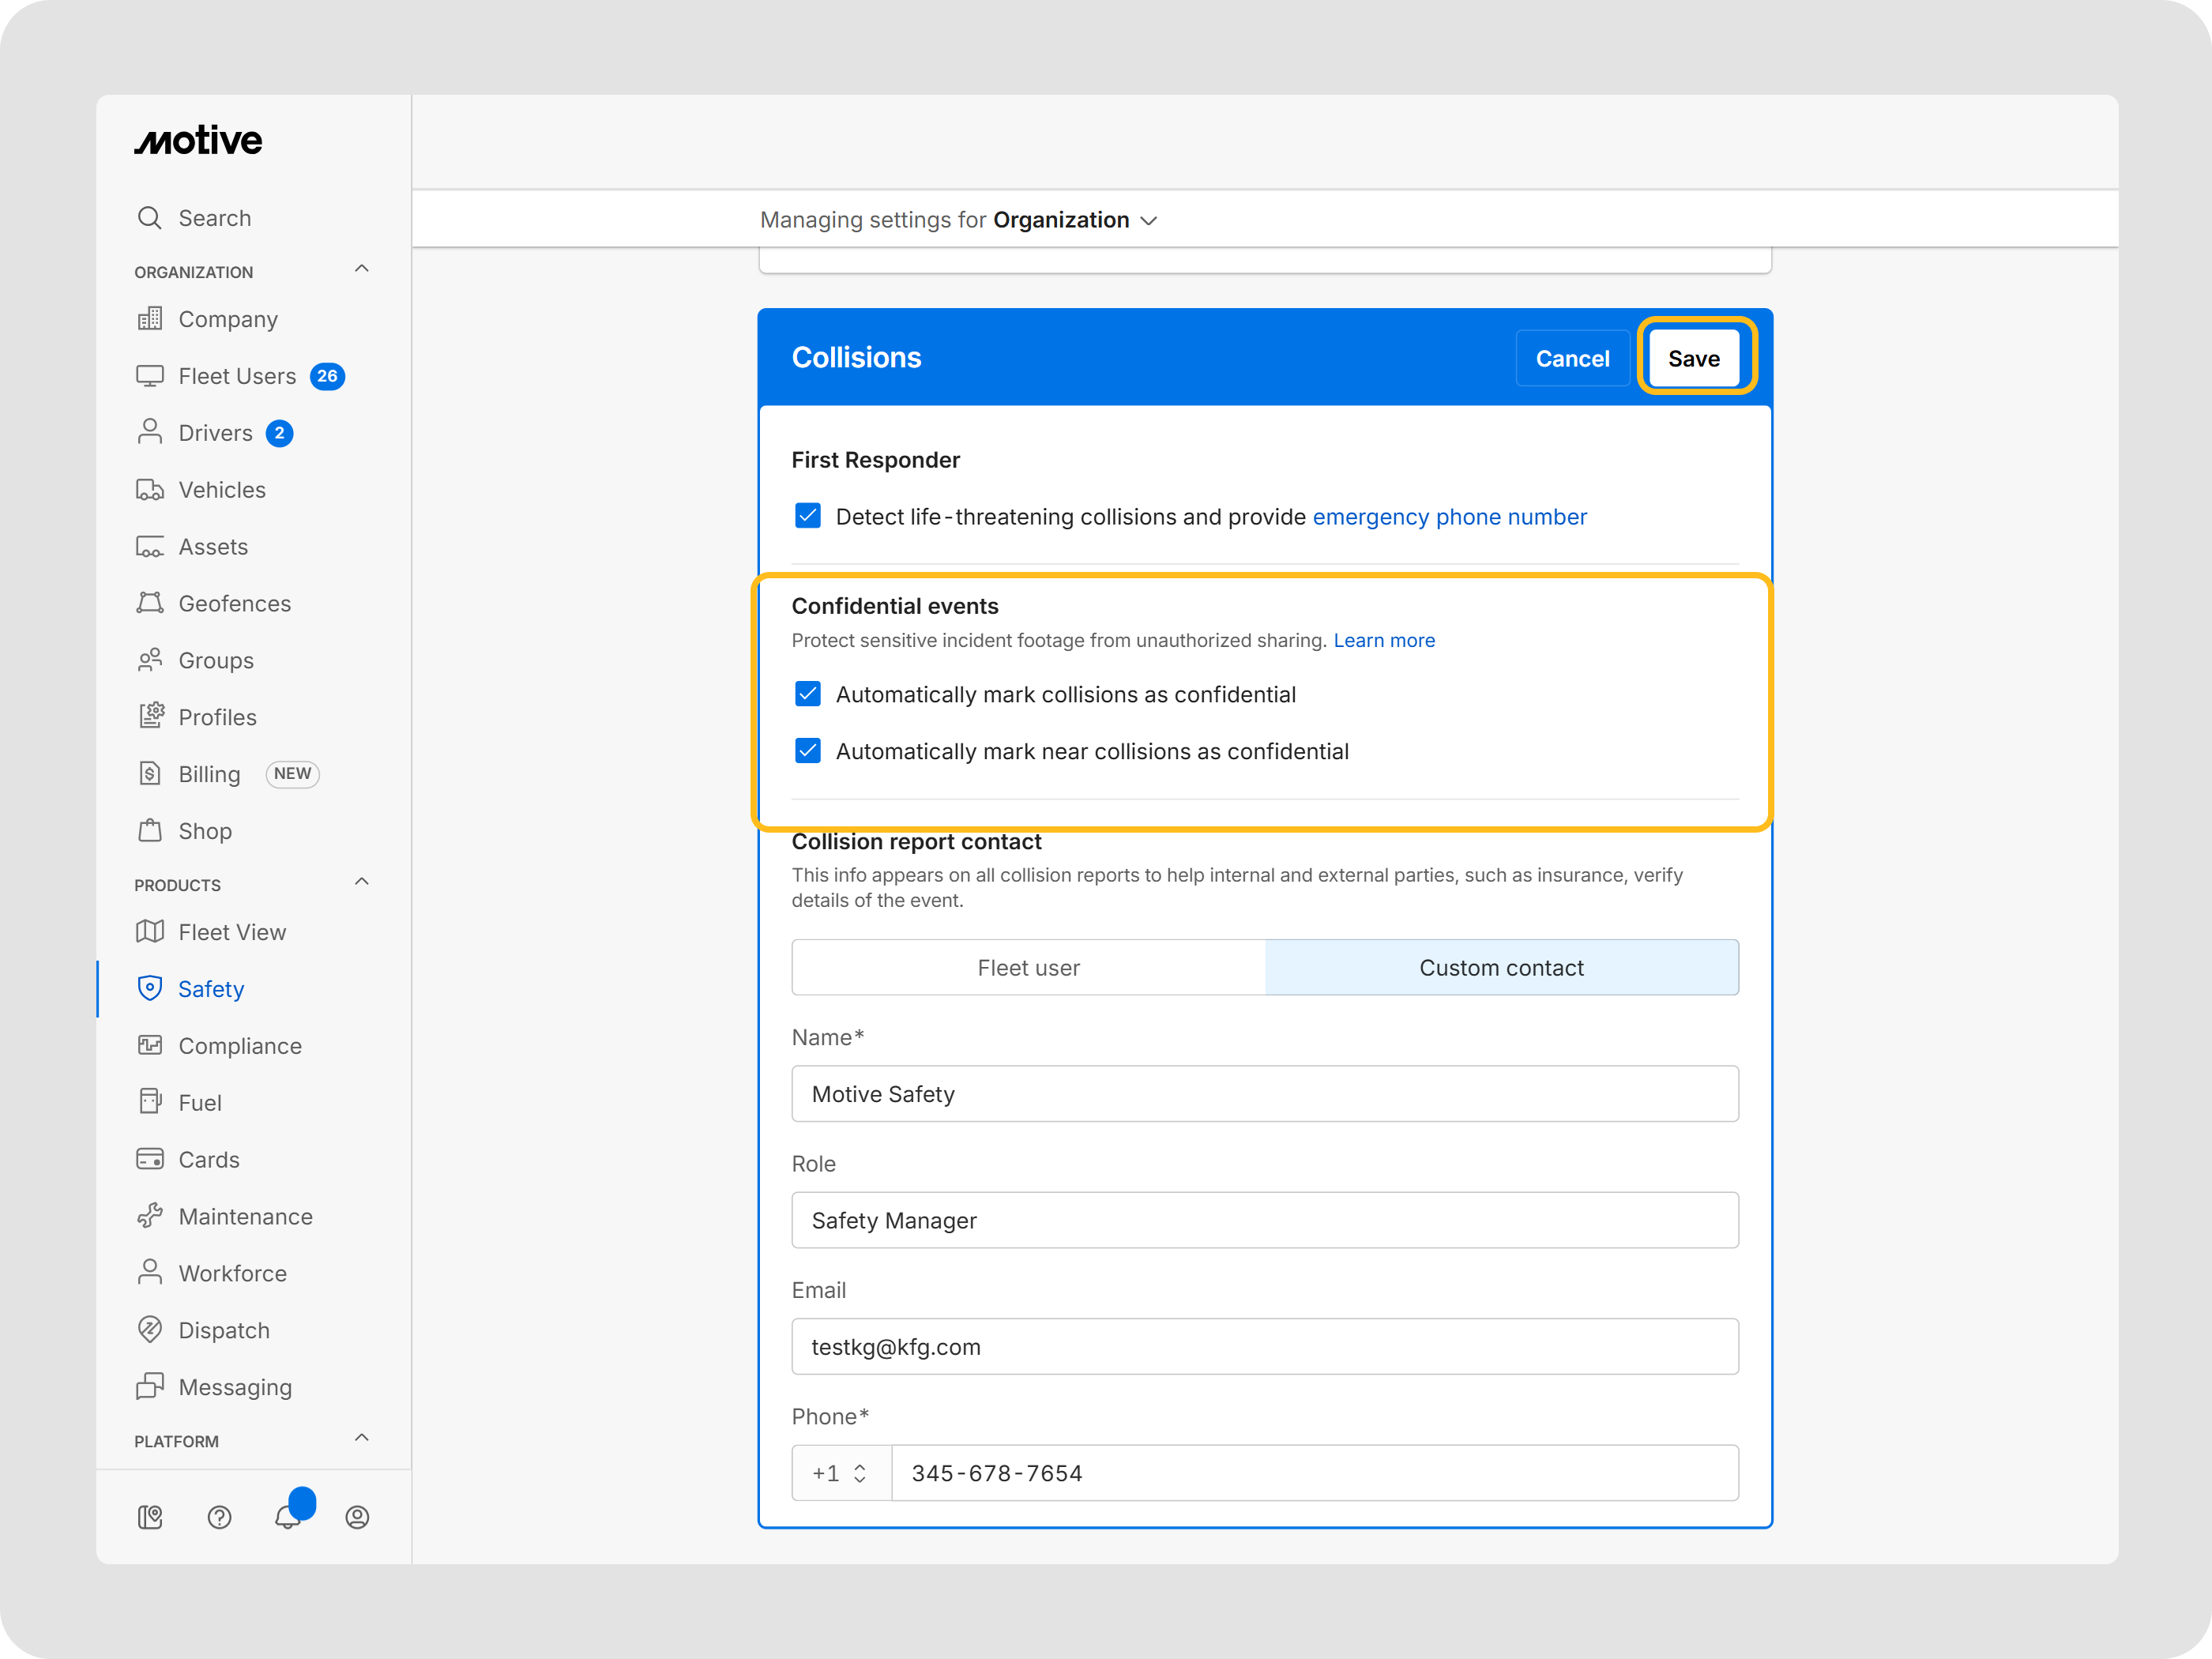Uncheck detect life-threatening collisions checkbox
Screen dimensions: 2212x1659
point(808,516)
